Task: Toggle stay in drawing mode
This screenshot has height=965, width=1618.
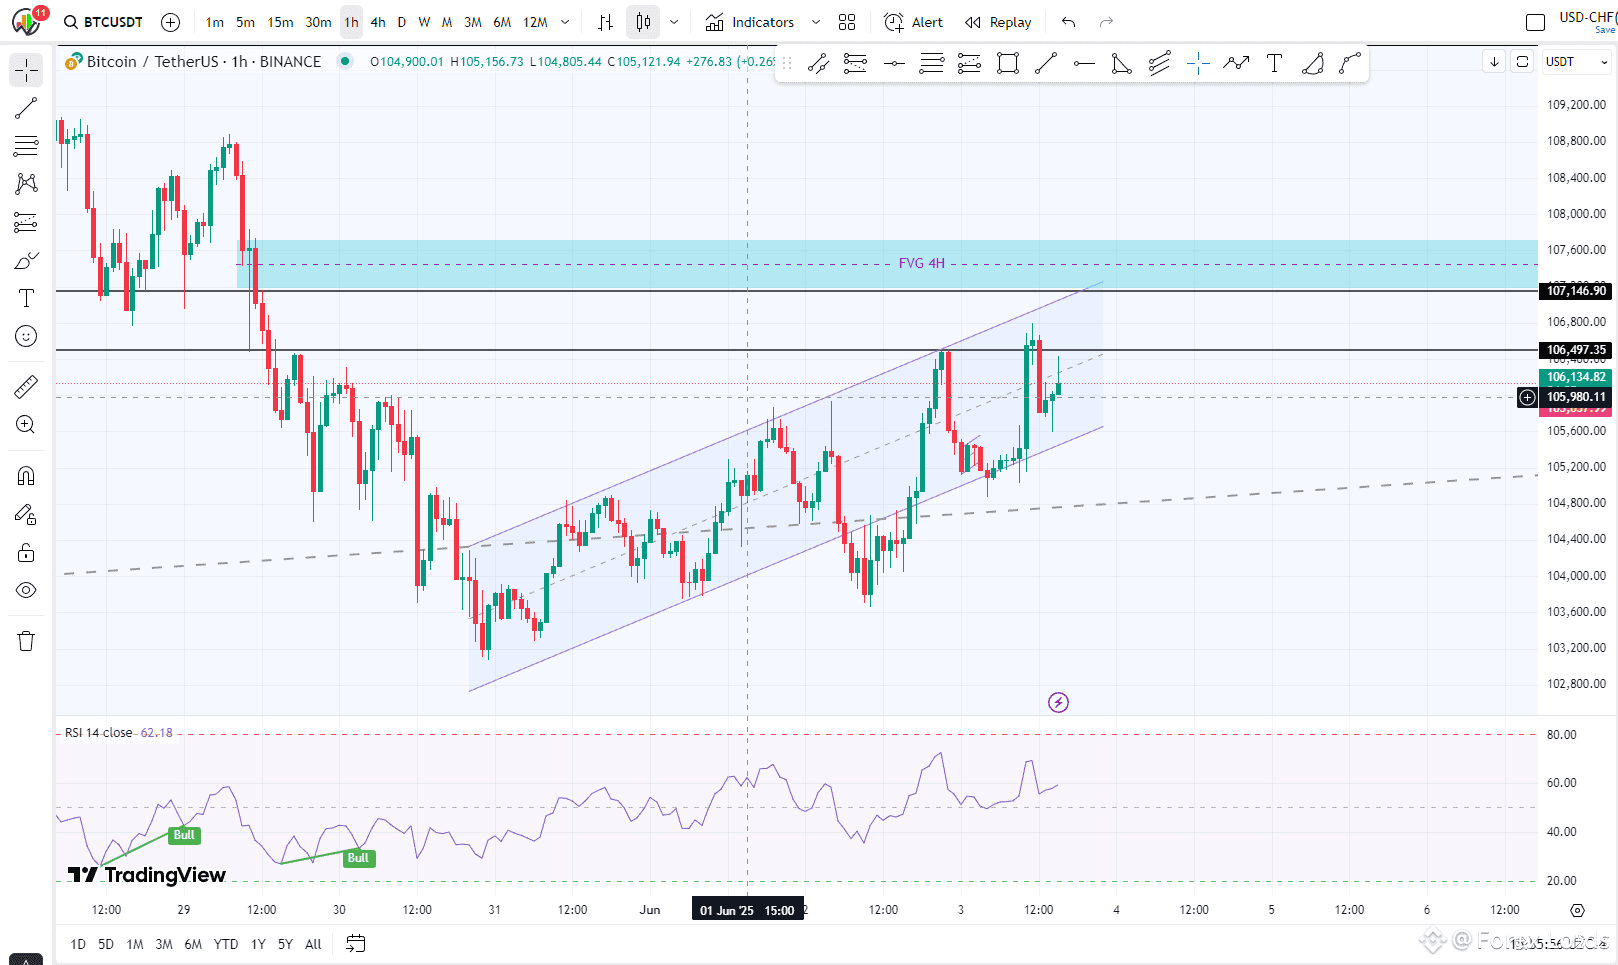Action: pyautogui.click(x=26, y=514)
